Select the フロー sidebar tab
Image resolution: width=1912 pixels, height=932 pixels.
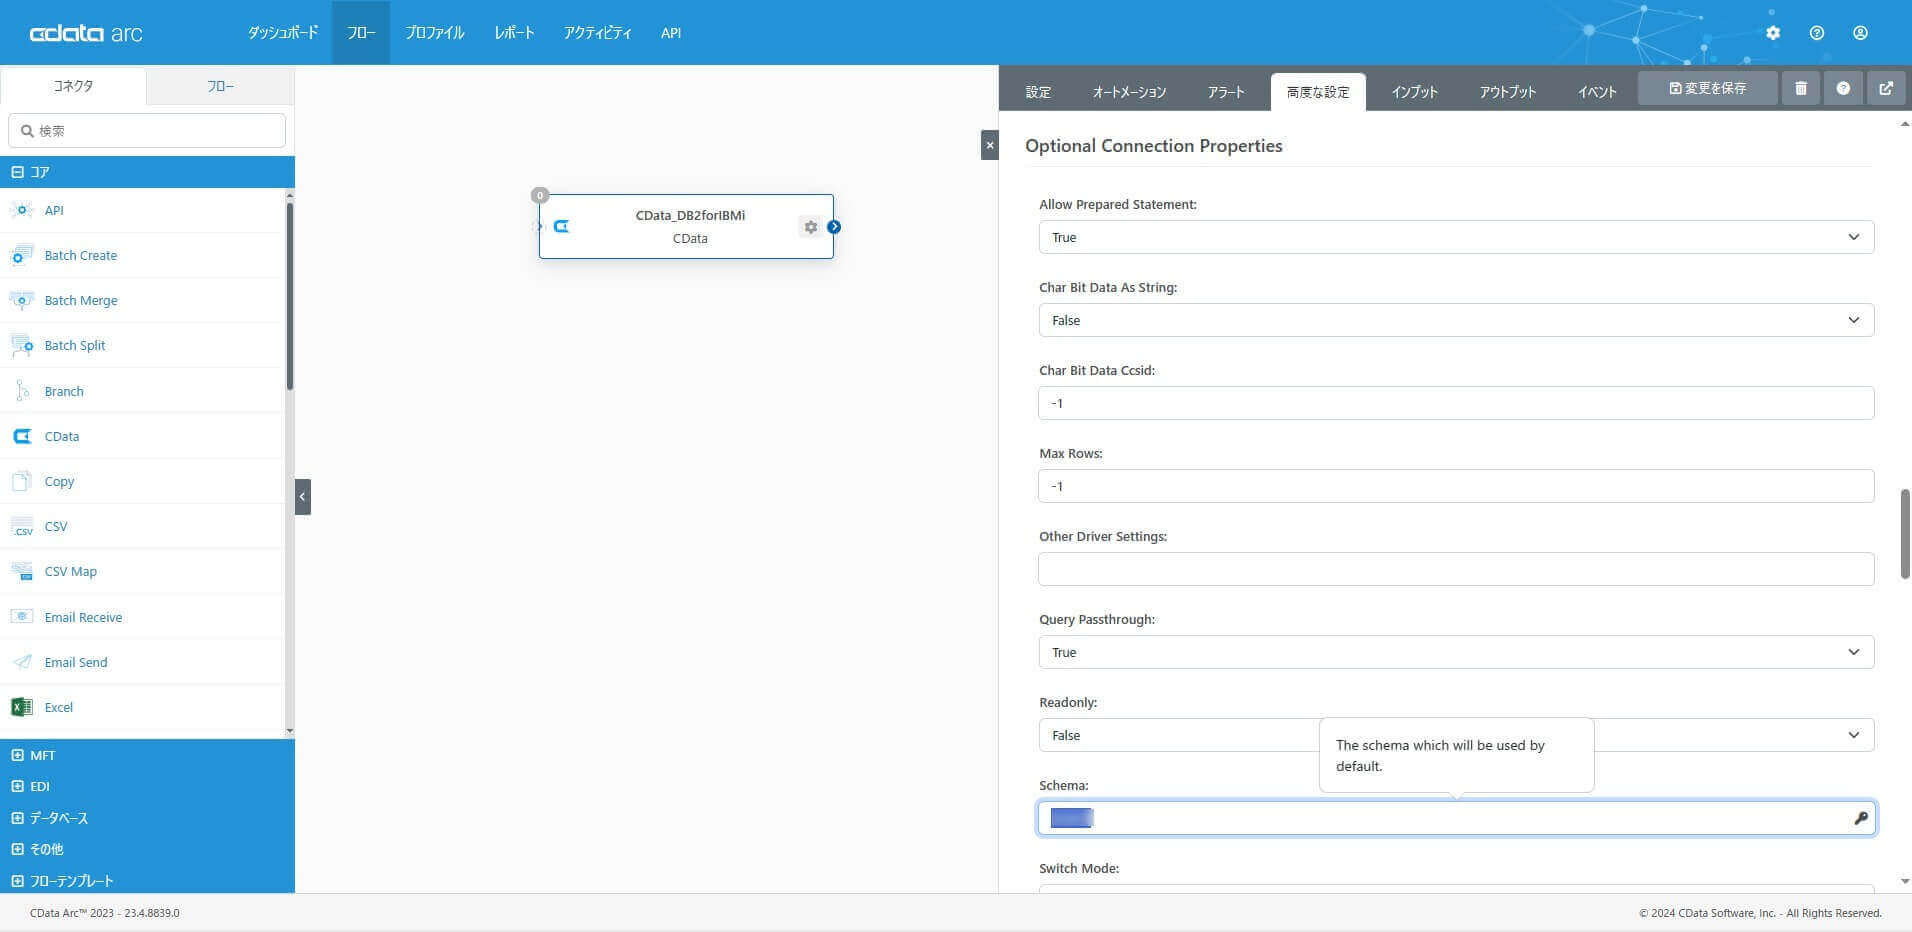tap(221, 86)
